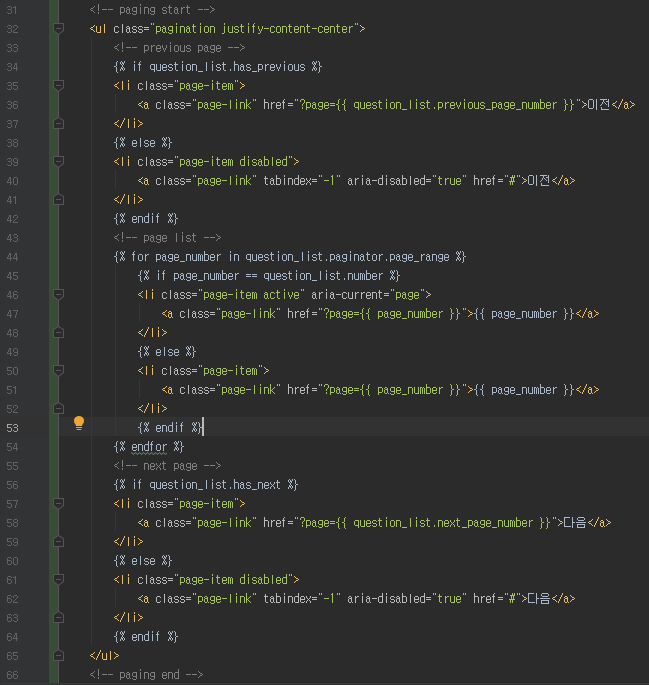Click the 'page list' comment
This screenshot has height=685, width=649.
click(x=167, y=238)
